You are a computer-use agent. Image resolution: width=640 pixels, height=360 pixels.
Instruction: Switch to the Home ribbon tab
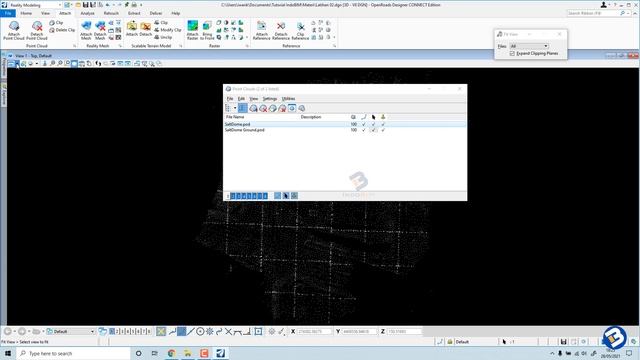coord(26,13)
